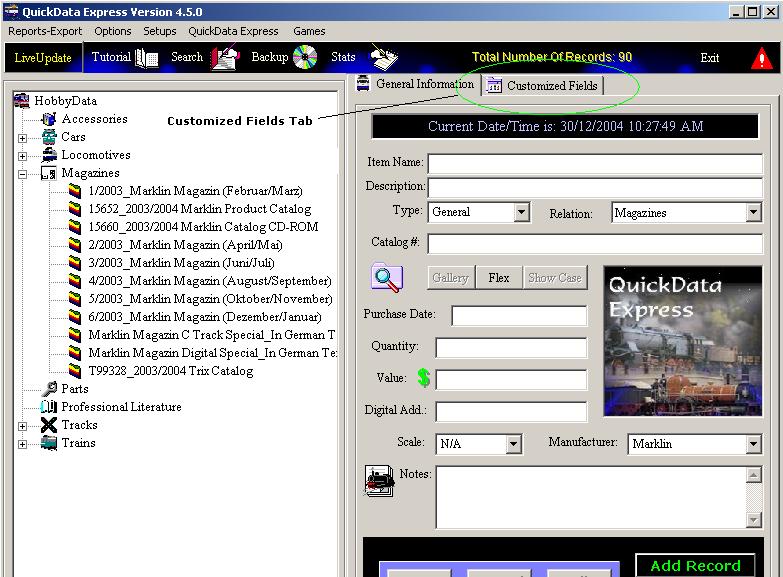Open the Tutorial book icon
The width and height of the screenshot is (783, 577).
147,58
